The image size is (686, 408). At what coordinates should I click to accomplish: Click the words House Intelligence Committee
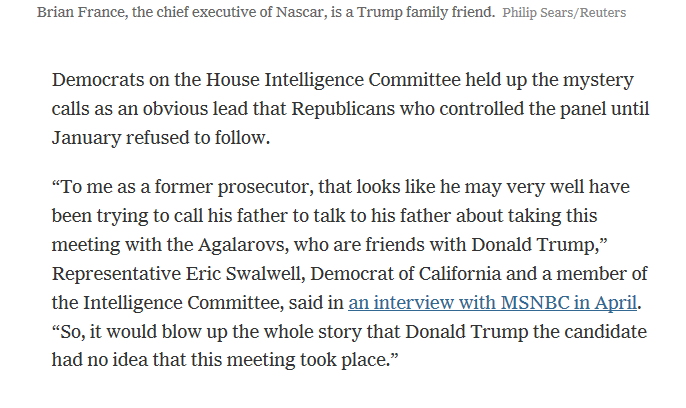(x=333, y=80)
